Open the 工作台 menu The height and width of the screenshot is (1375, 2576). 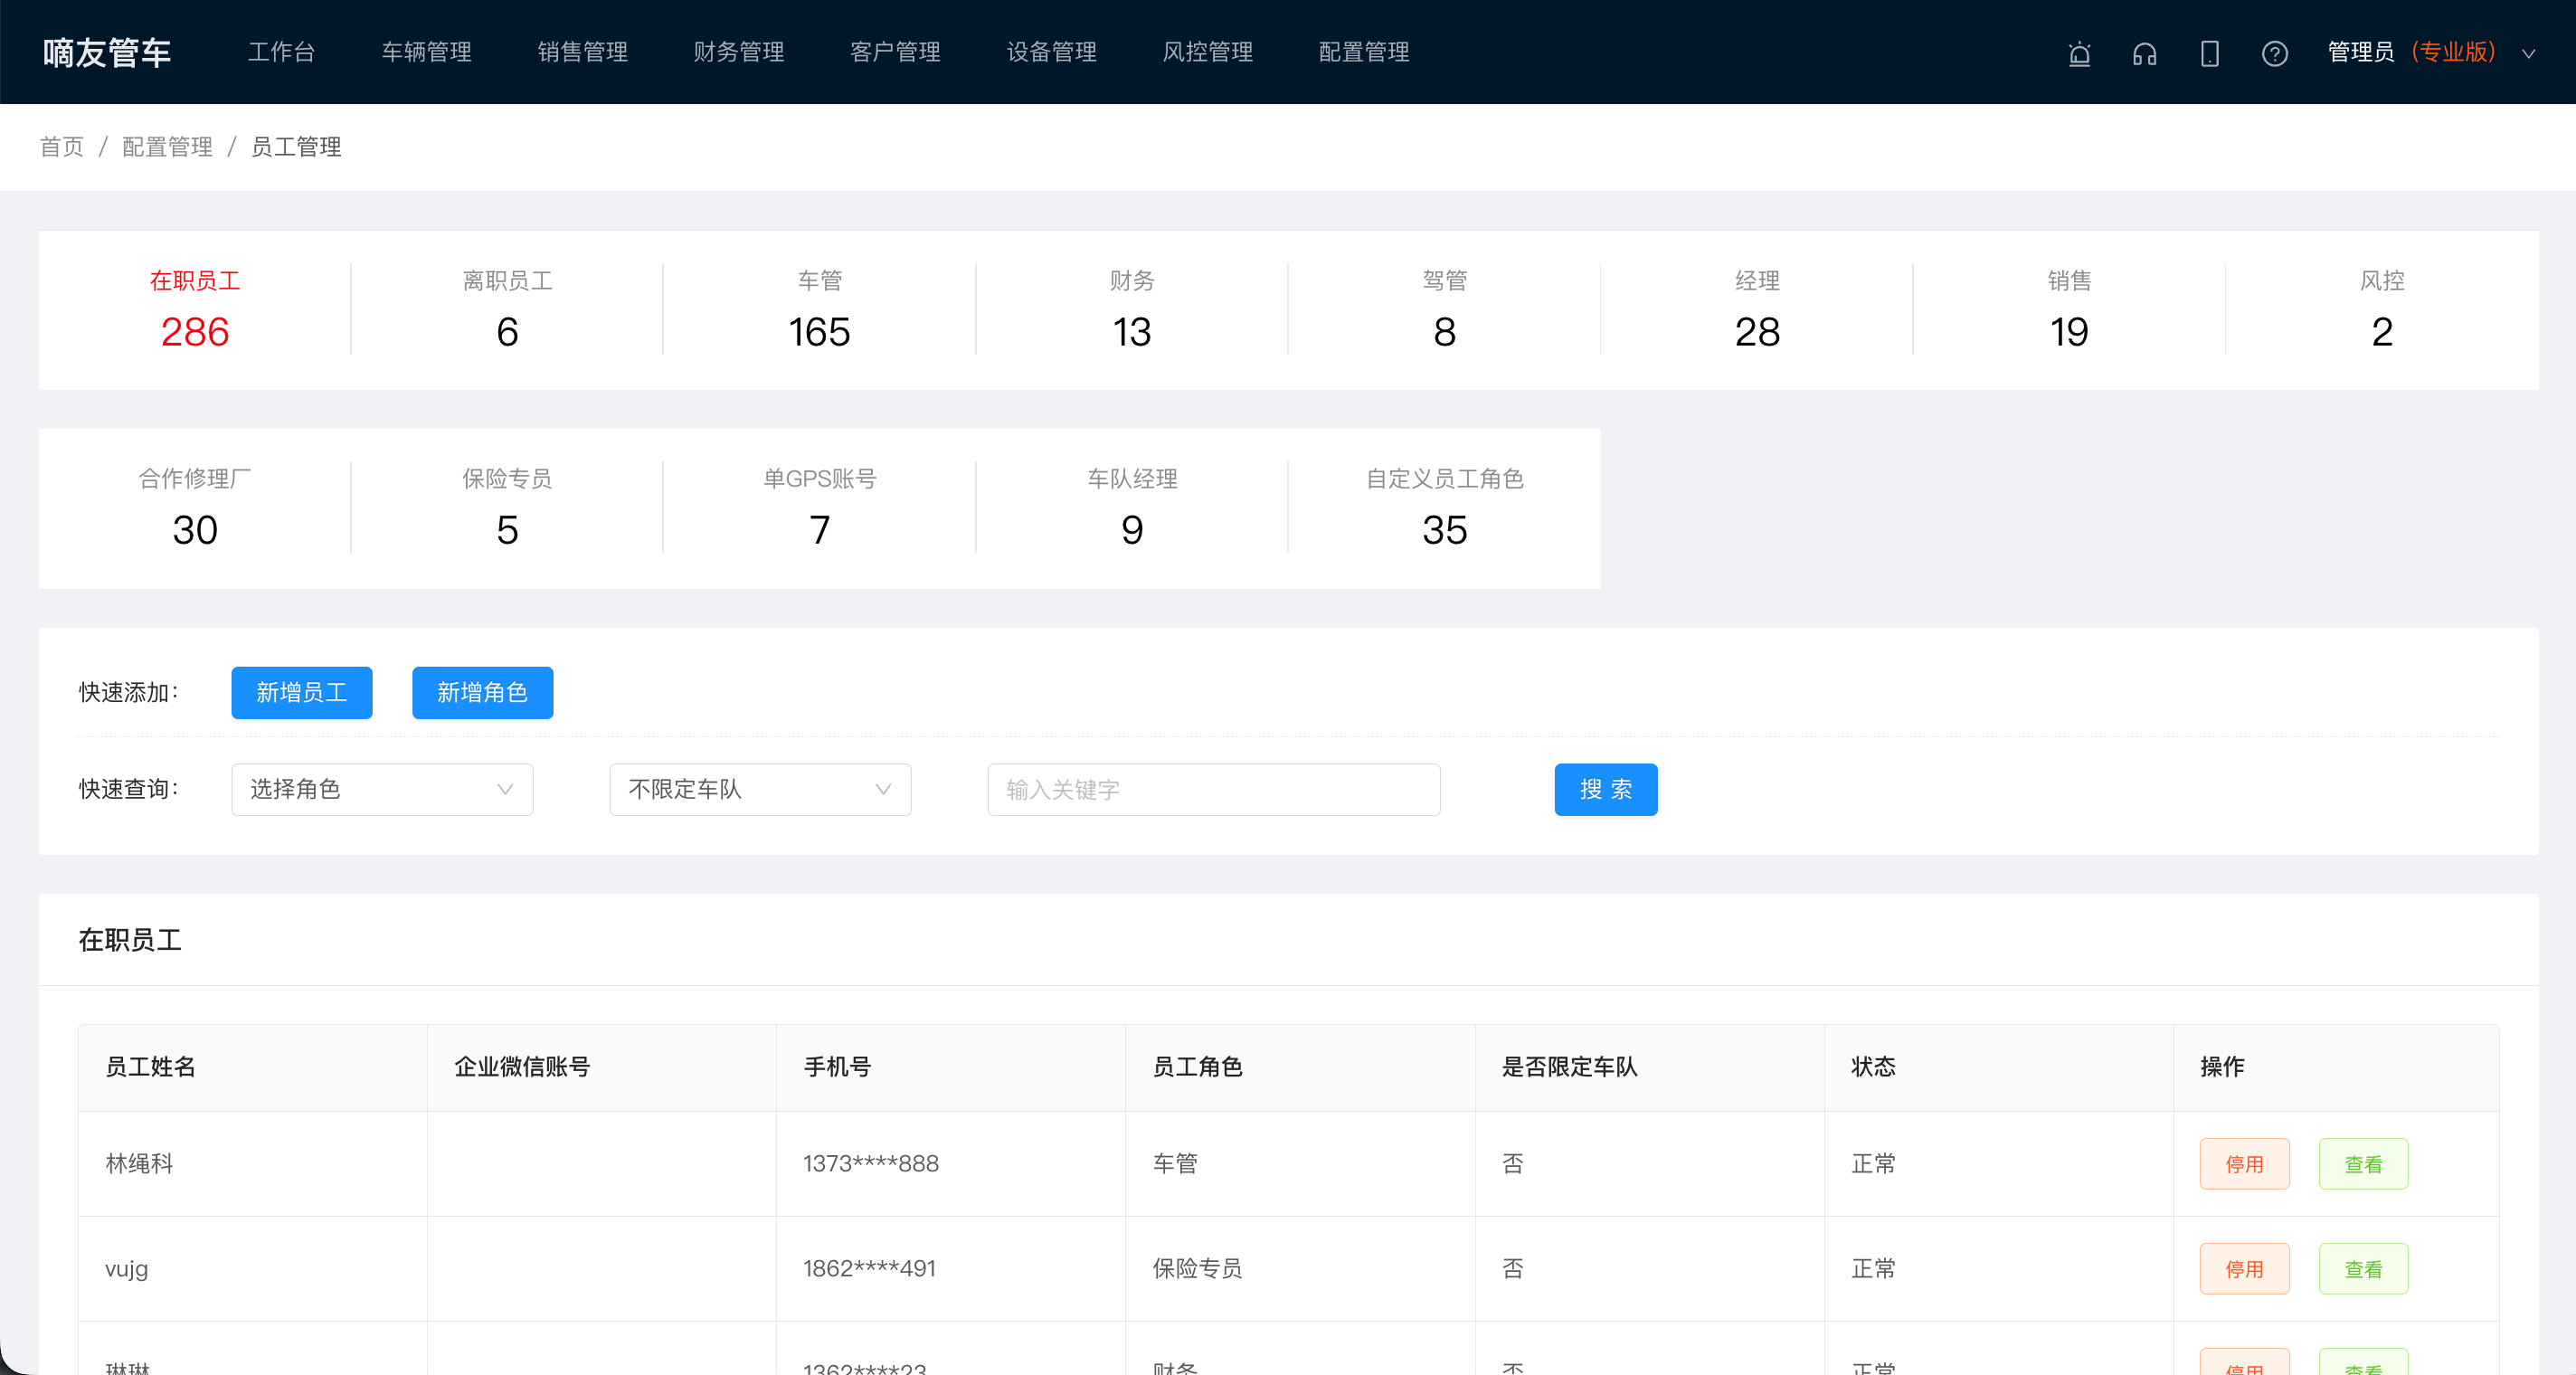pyautogui.click(x=281, y=52)
